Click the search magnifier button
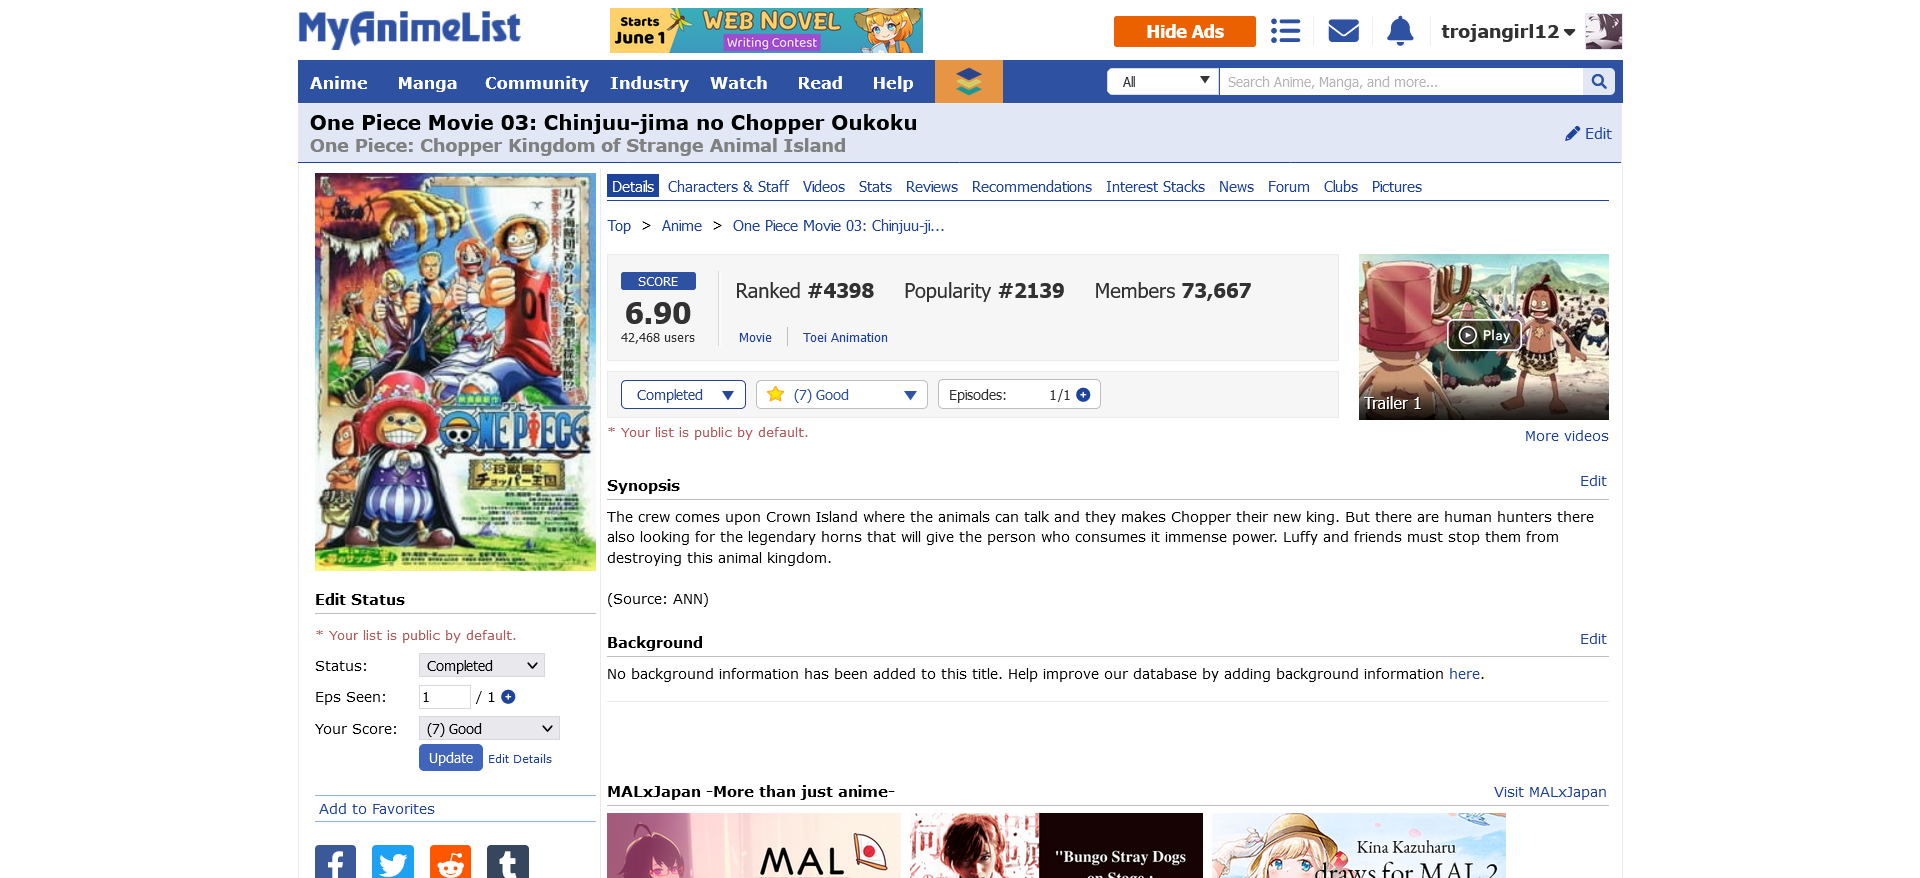This screenshot has width=1920, height=878. [1598, 82]
